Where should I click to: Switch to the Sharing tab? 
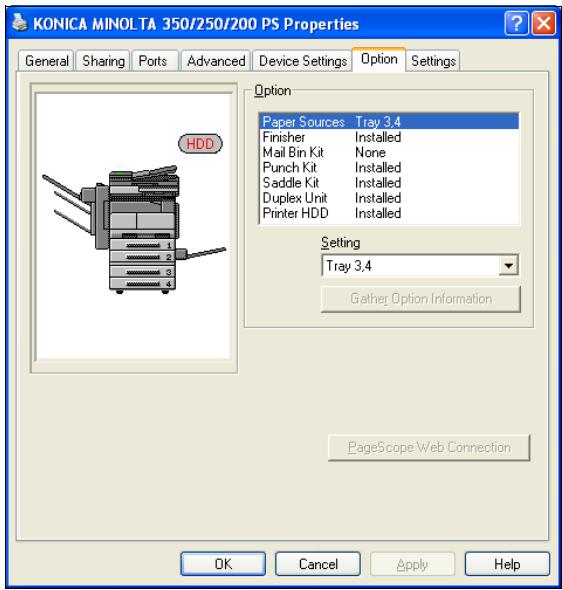103,61
